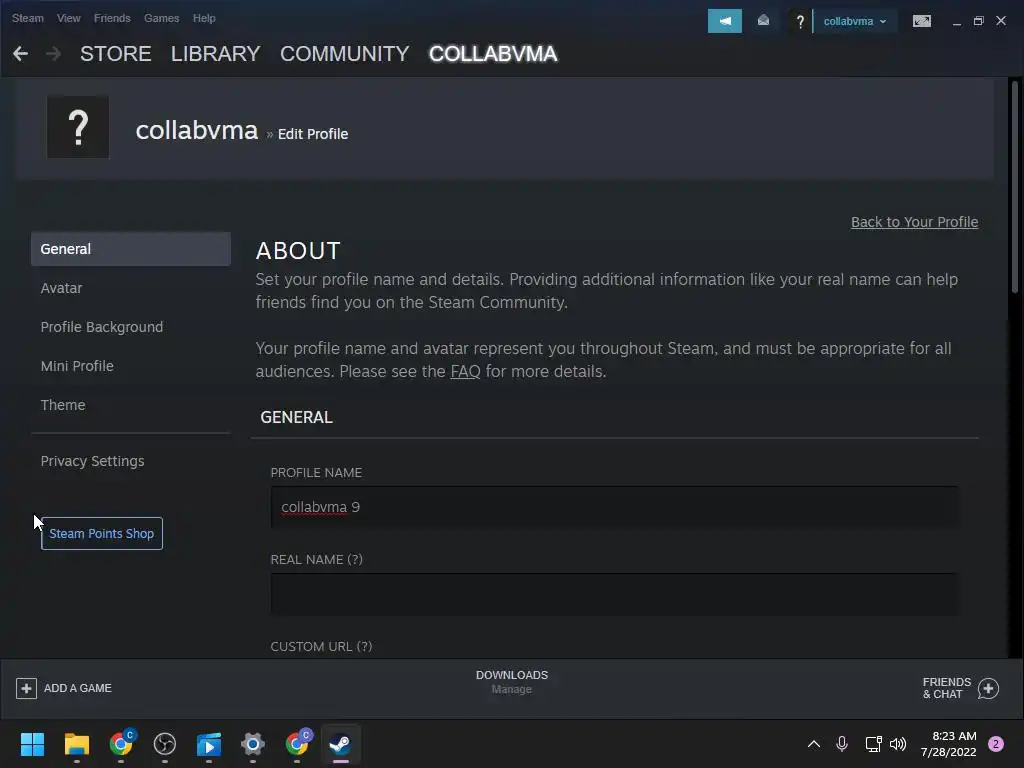Go to COMMUNITY tab

(345, 54)
